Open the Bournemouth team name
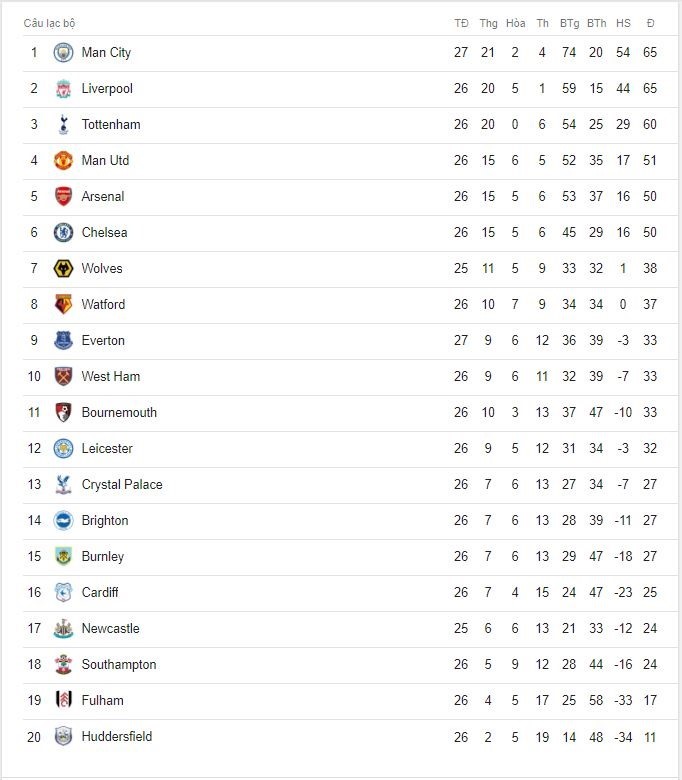 point(119,412)
